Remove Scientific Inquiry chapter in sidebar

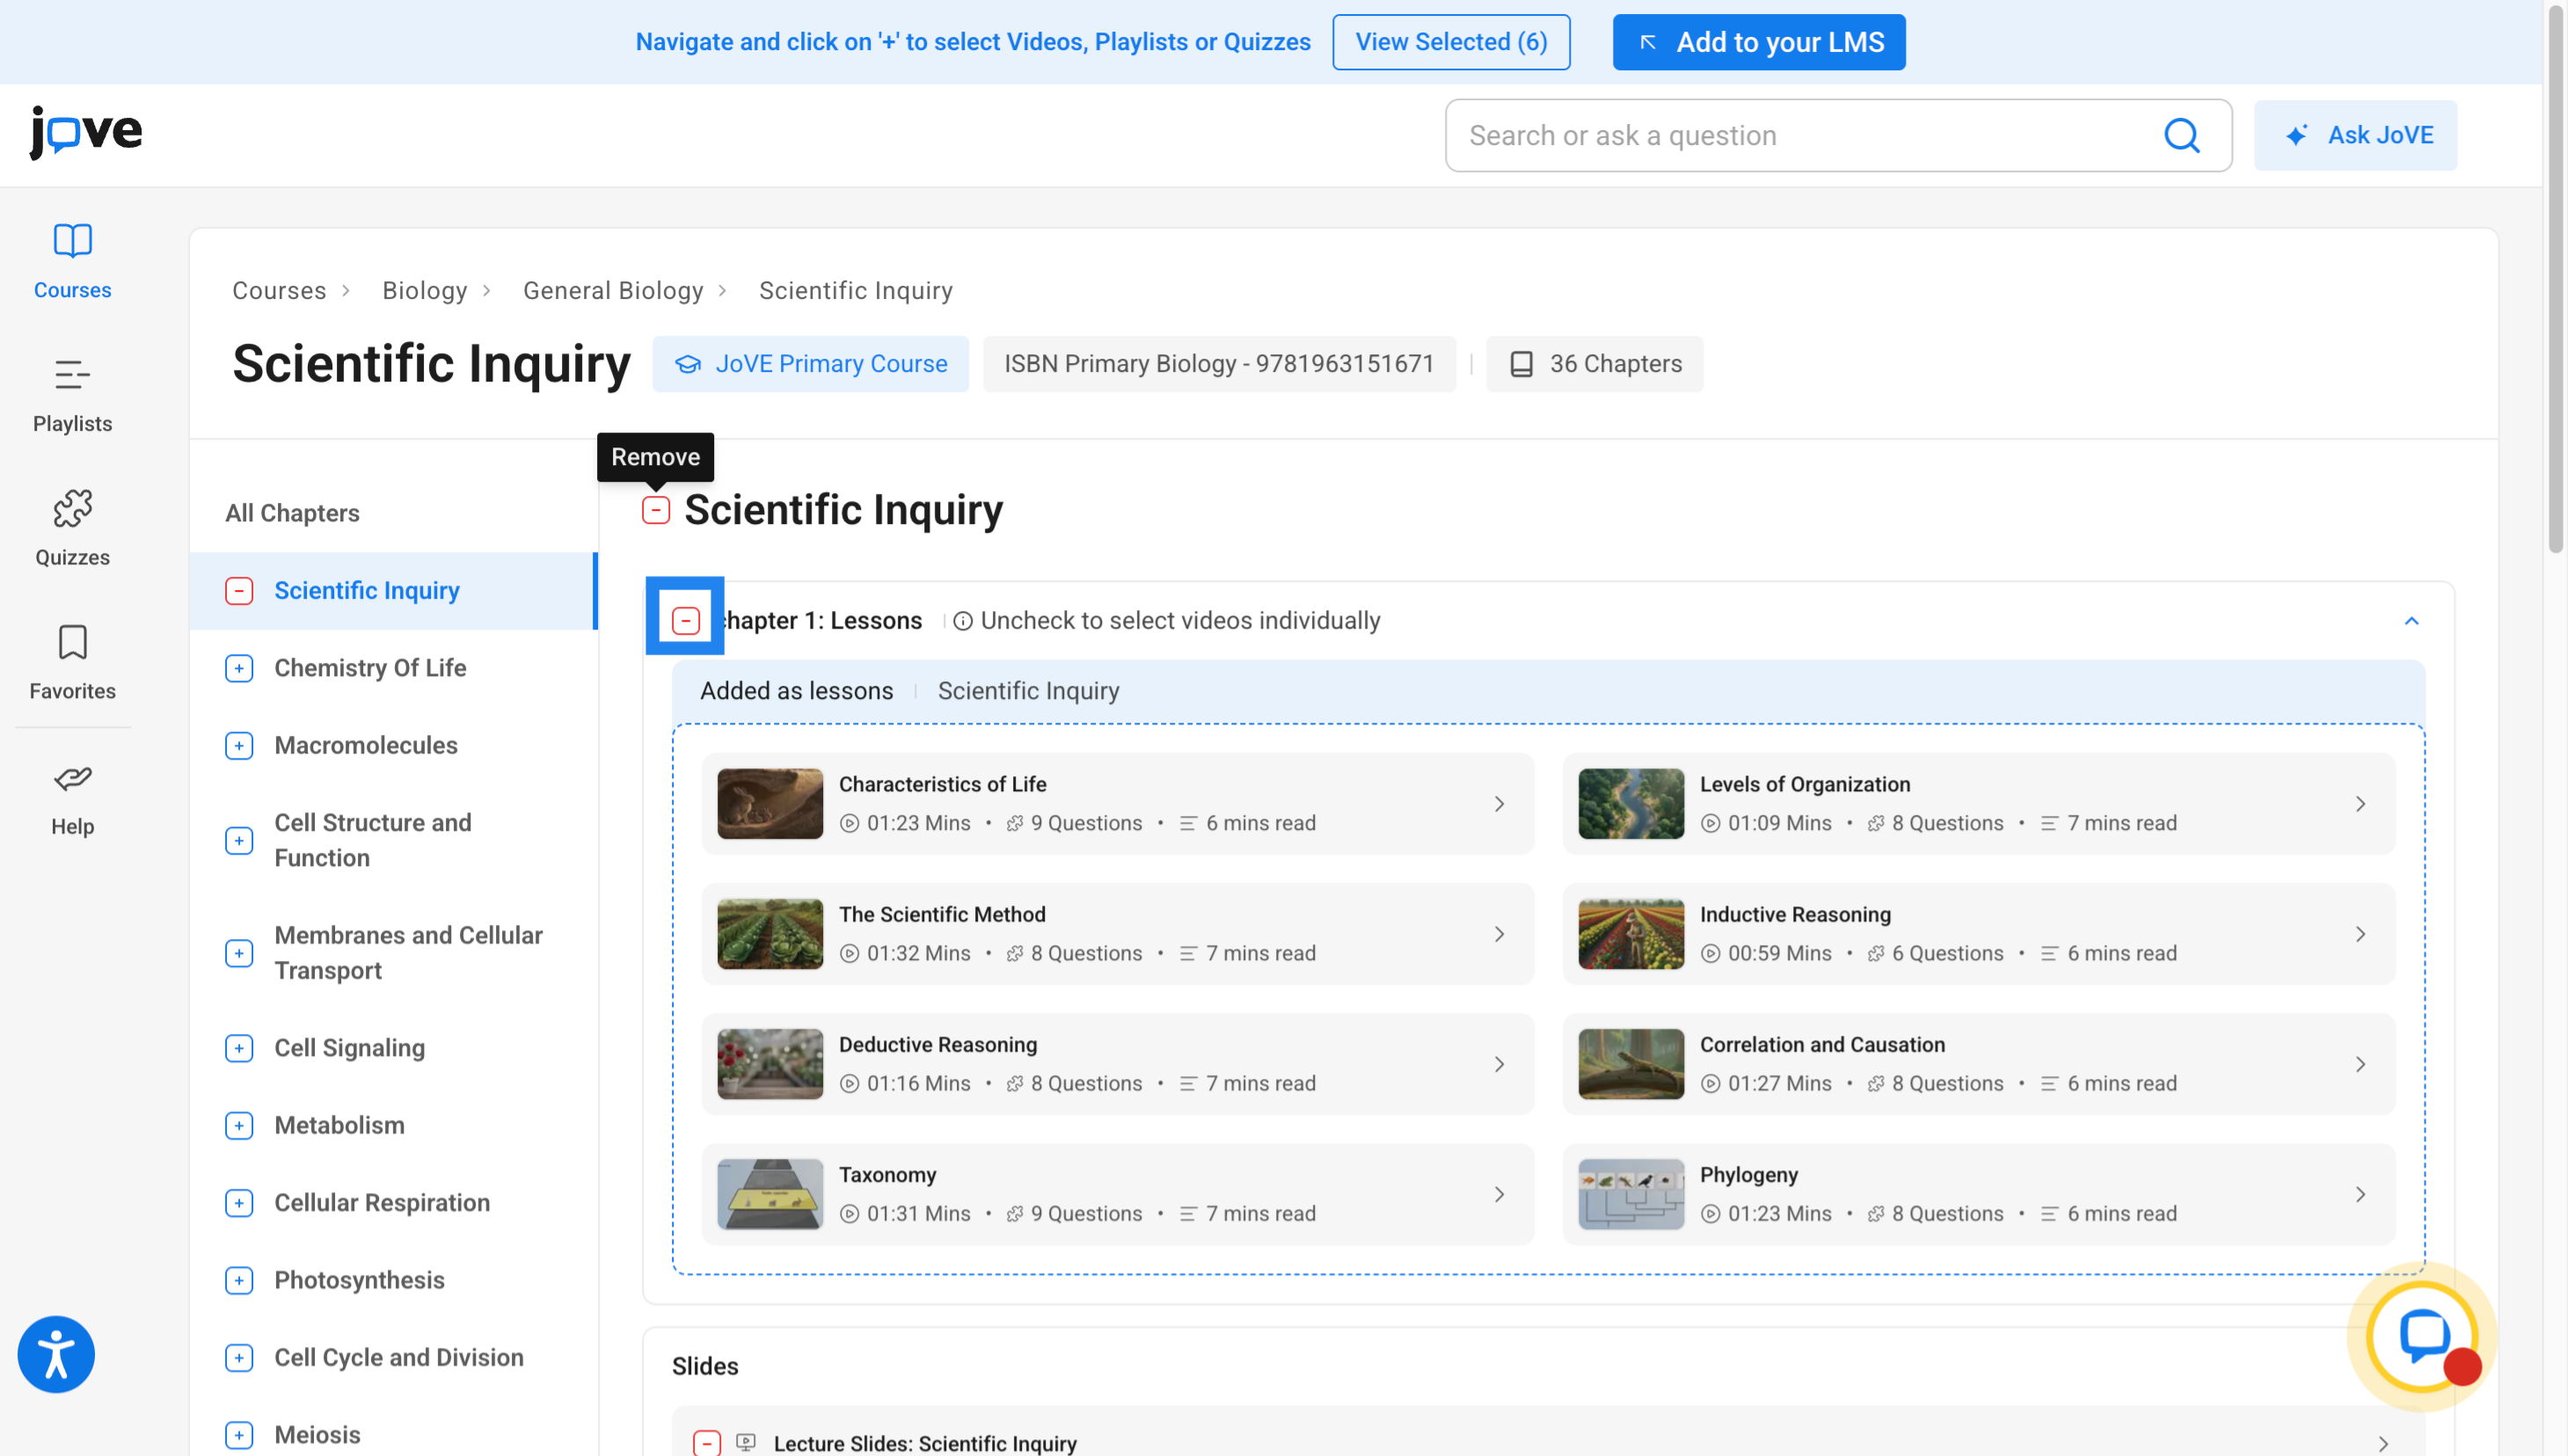click(x=239, y=591)
